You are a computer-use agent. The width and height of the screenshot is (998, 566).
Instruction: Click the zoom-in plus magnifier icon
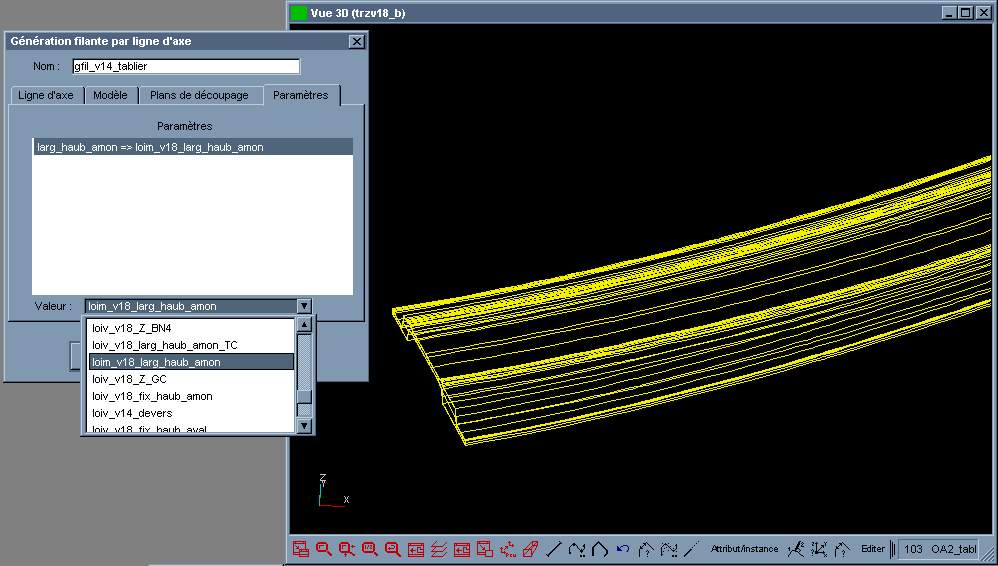pyautogui.click(x=347, y=549)
